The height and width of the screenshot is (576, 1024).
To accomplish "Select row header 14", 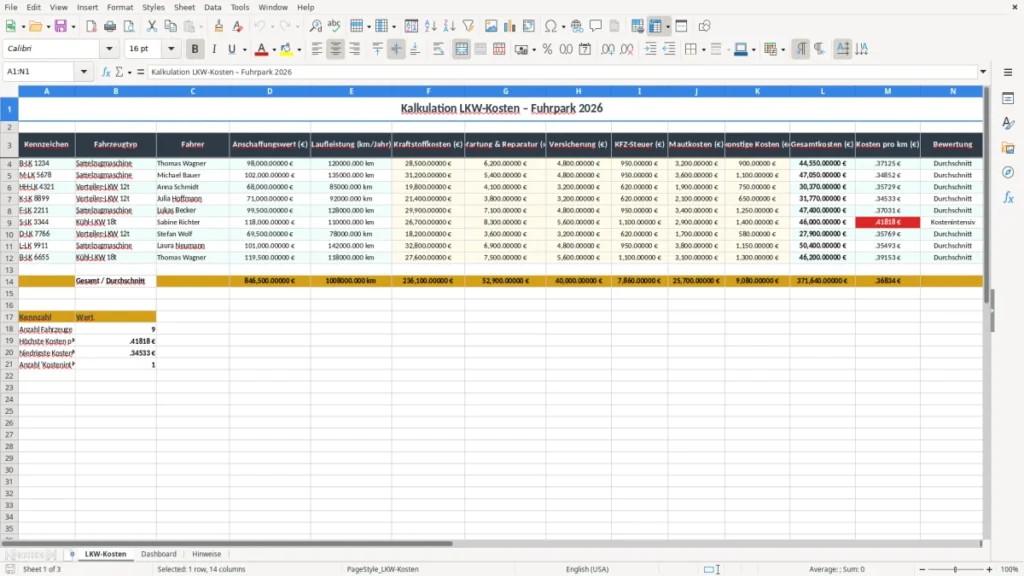I will (9, 281).
